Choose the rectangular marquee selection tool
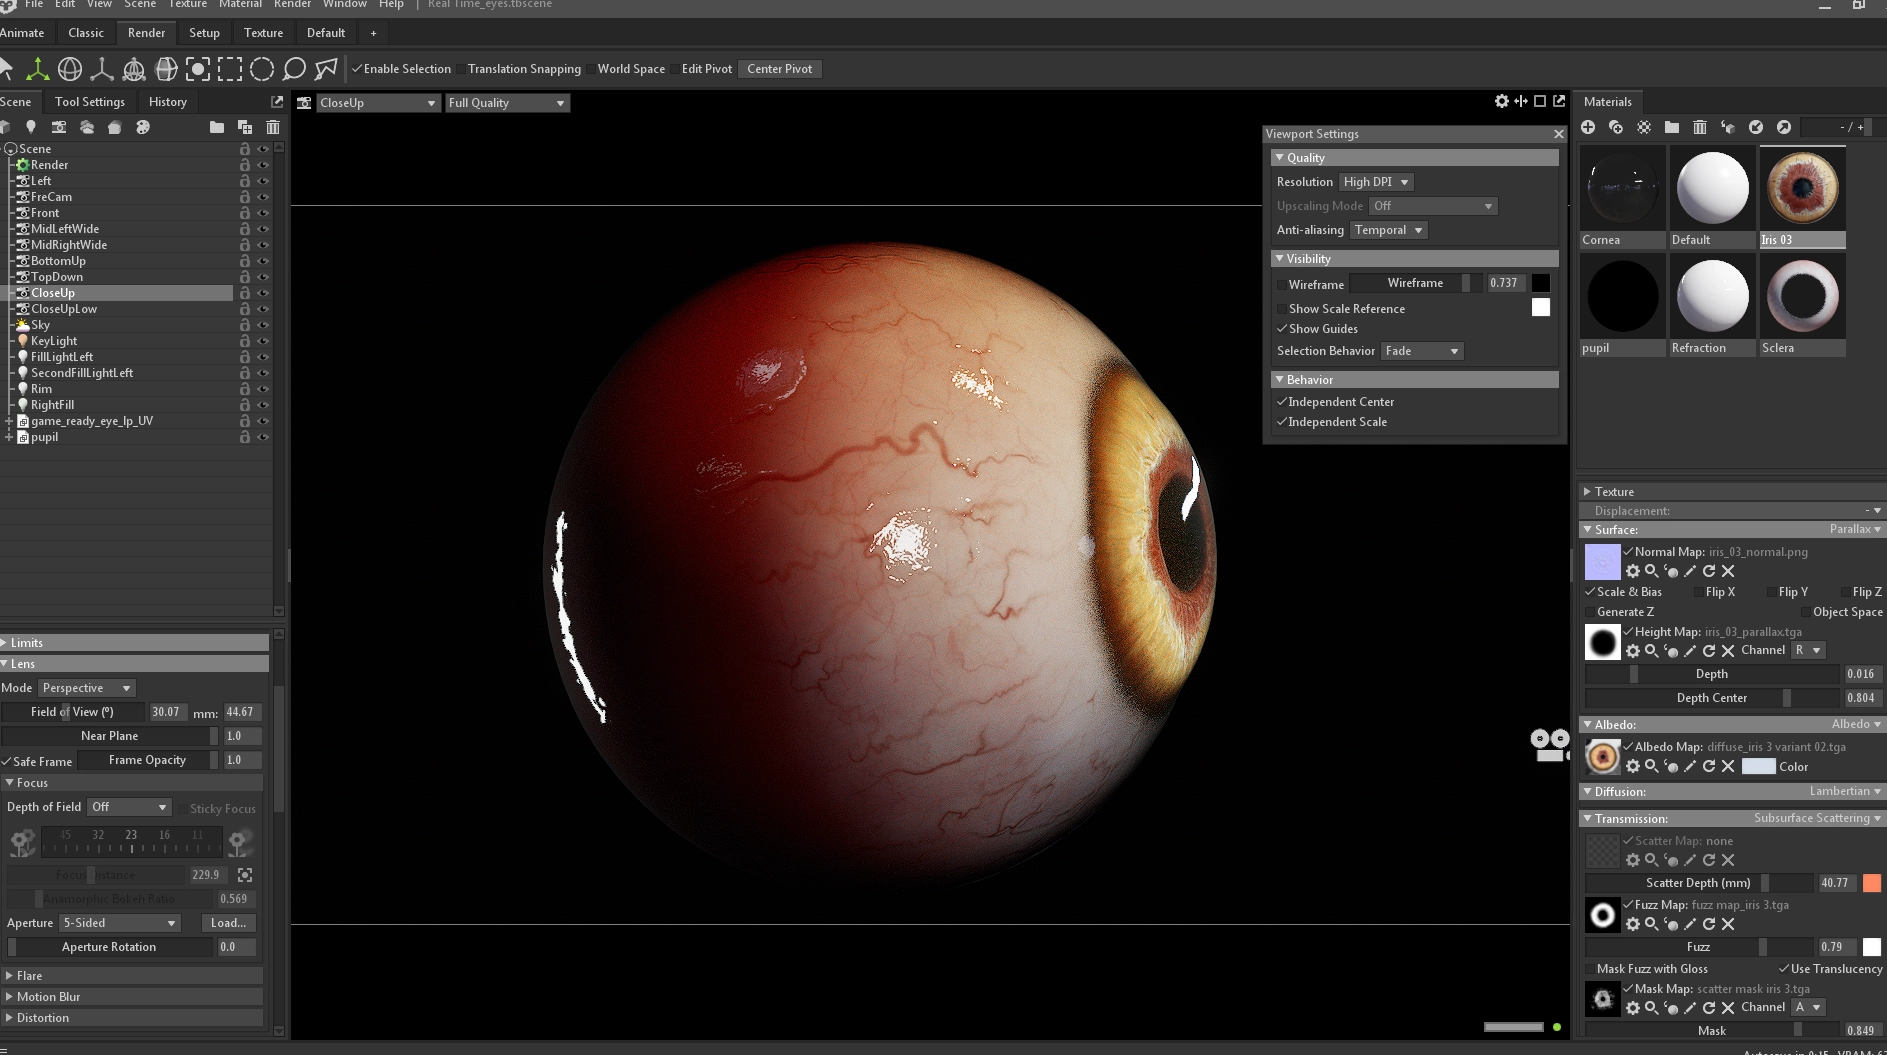The height and width of the screenshot is (1055, 1887). point(230,69)
